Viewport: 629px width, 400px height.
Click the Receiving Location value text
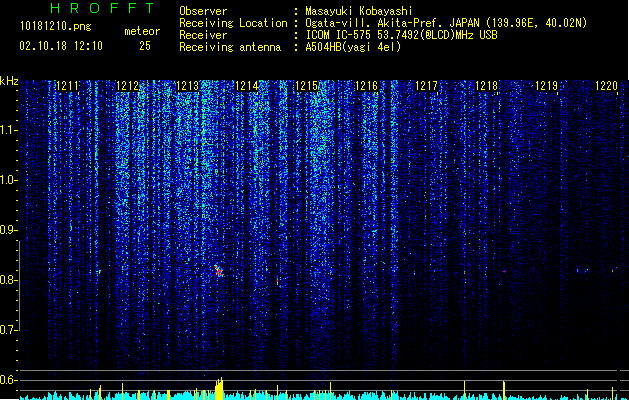coord(446,23)
